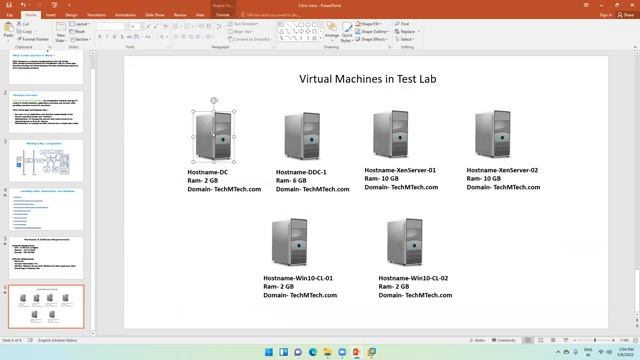640x360 pixels.
Task: Open Microsoft Edge from taskbar
Action: (x=313, y=352)
